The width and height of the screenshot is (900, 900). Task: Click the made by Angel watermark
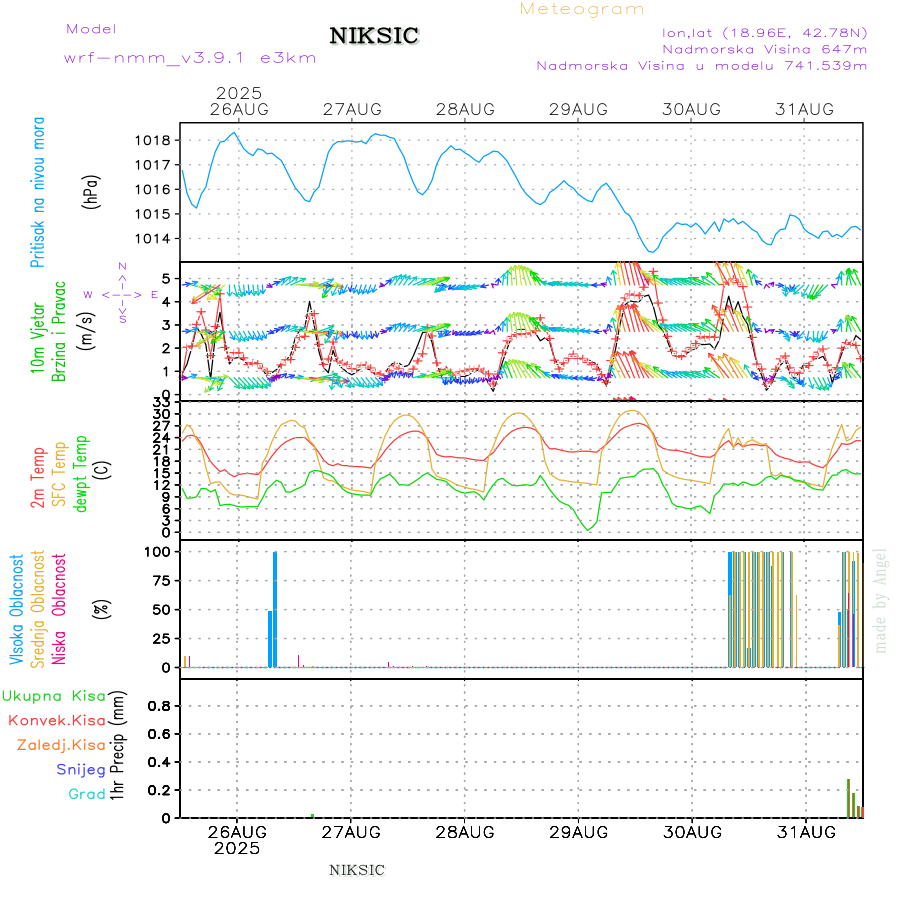point(881,600)
